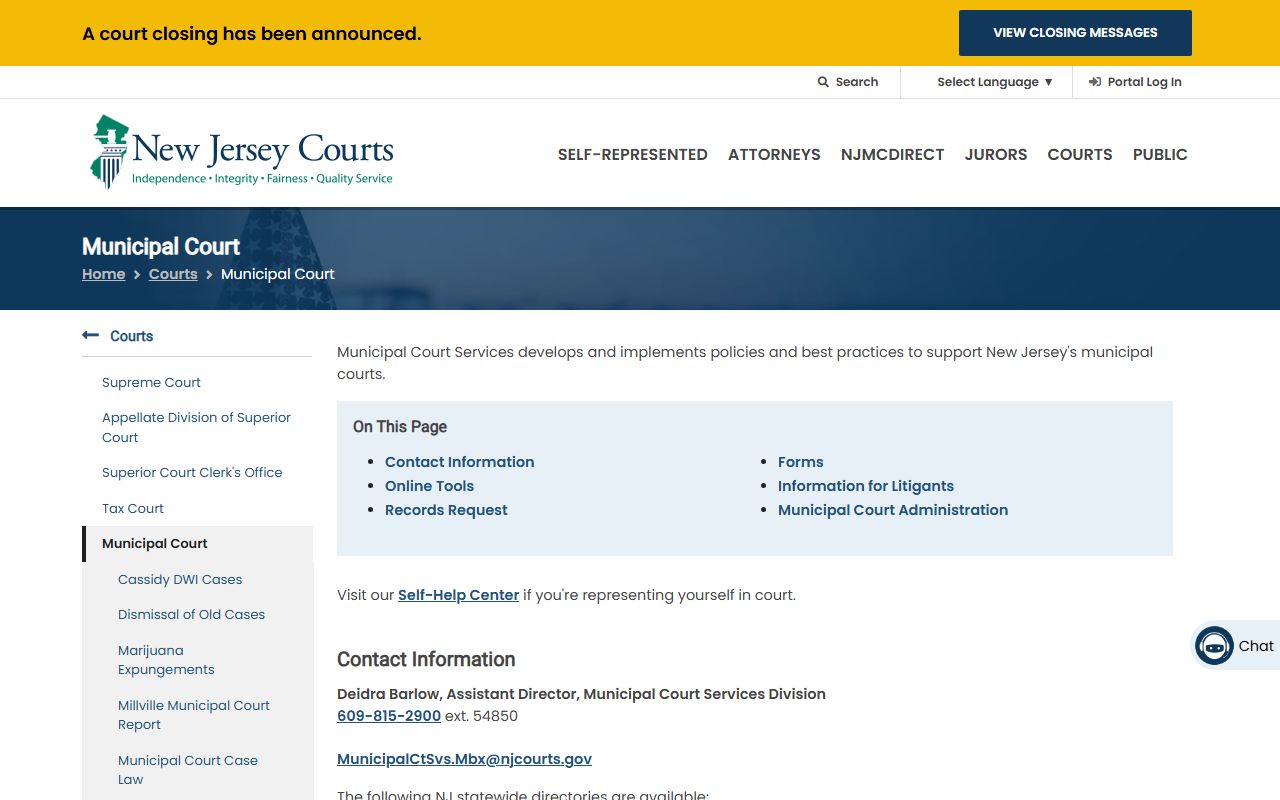
Task: Click the Chat label
Action: [x=1256, y=646]
